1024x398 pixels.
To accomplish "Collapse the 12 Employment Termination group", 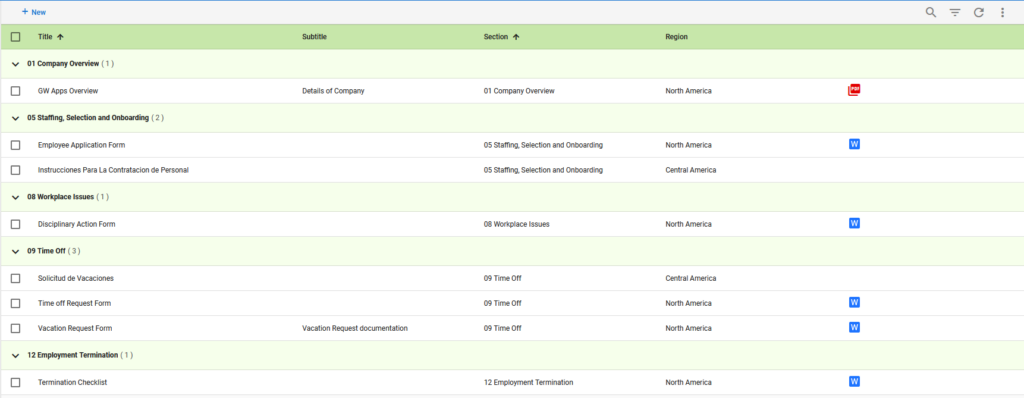I will 16,356.
